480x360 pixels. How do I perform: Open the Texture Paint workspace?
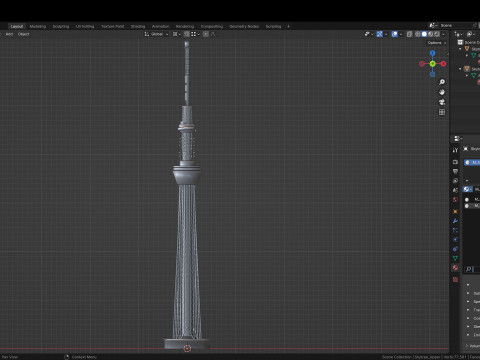click(113, 26)
